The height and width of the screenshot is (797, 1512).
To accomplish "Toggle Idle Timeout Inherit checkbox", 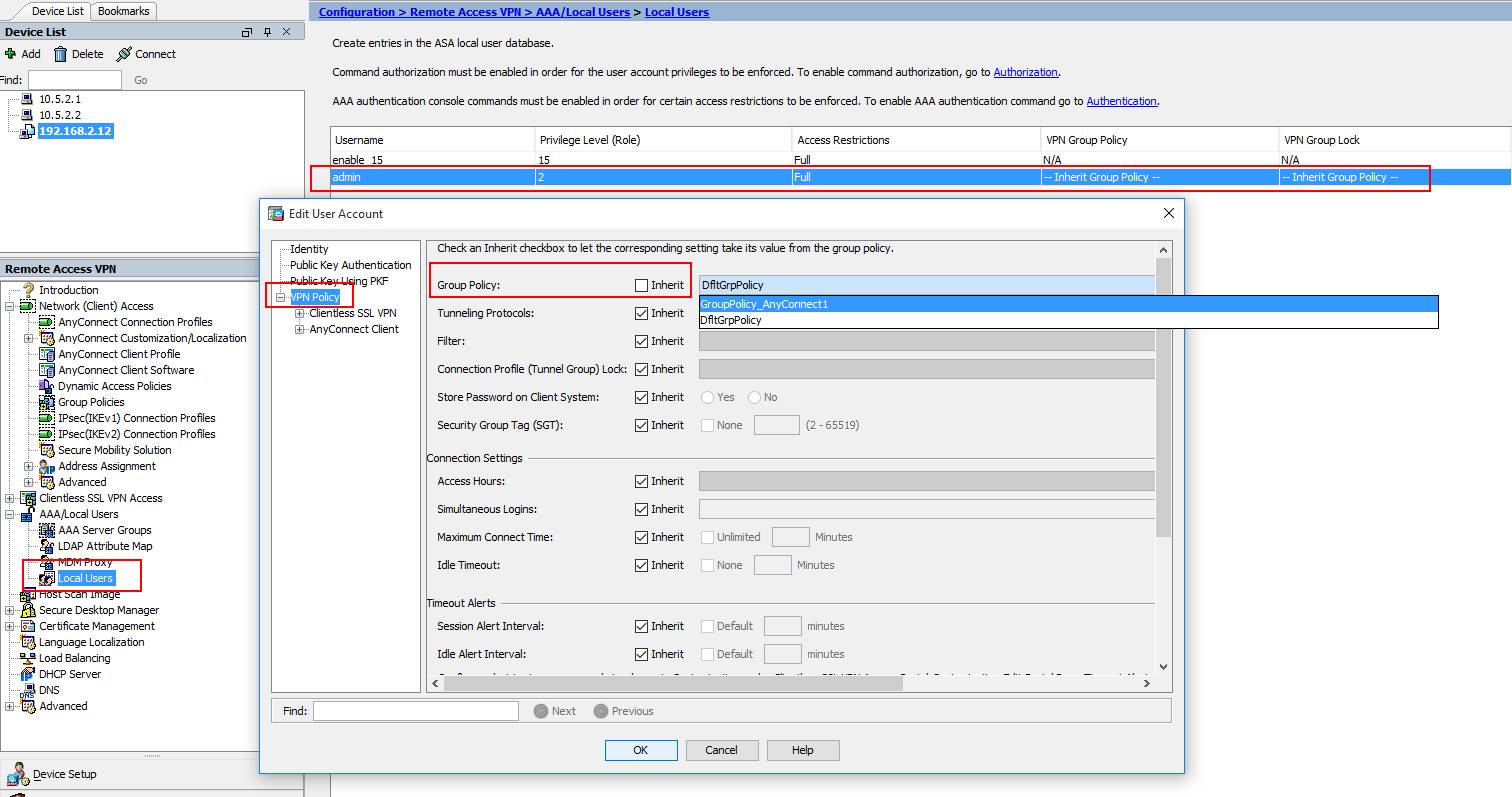I will click(641, 565).
